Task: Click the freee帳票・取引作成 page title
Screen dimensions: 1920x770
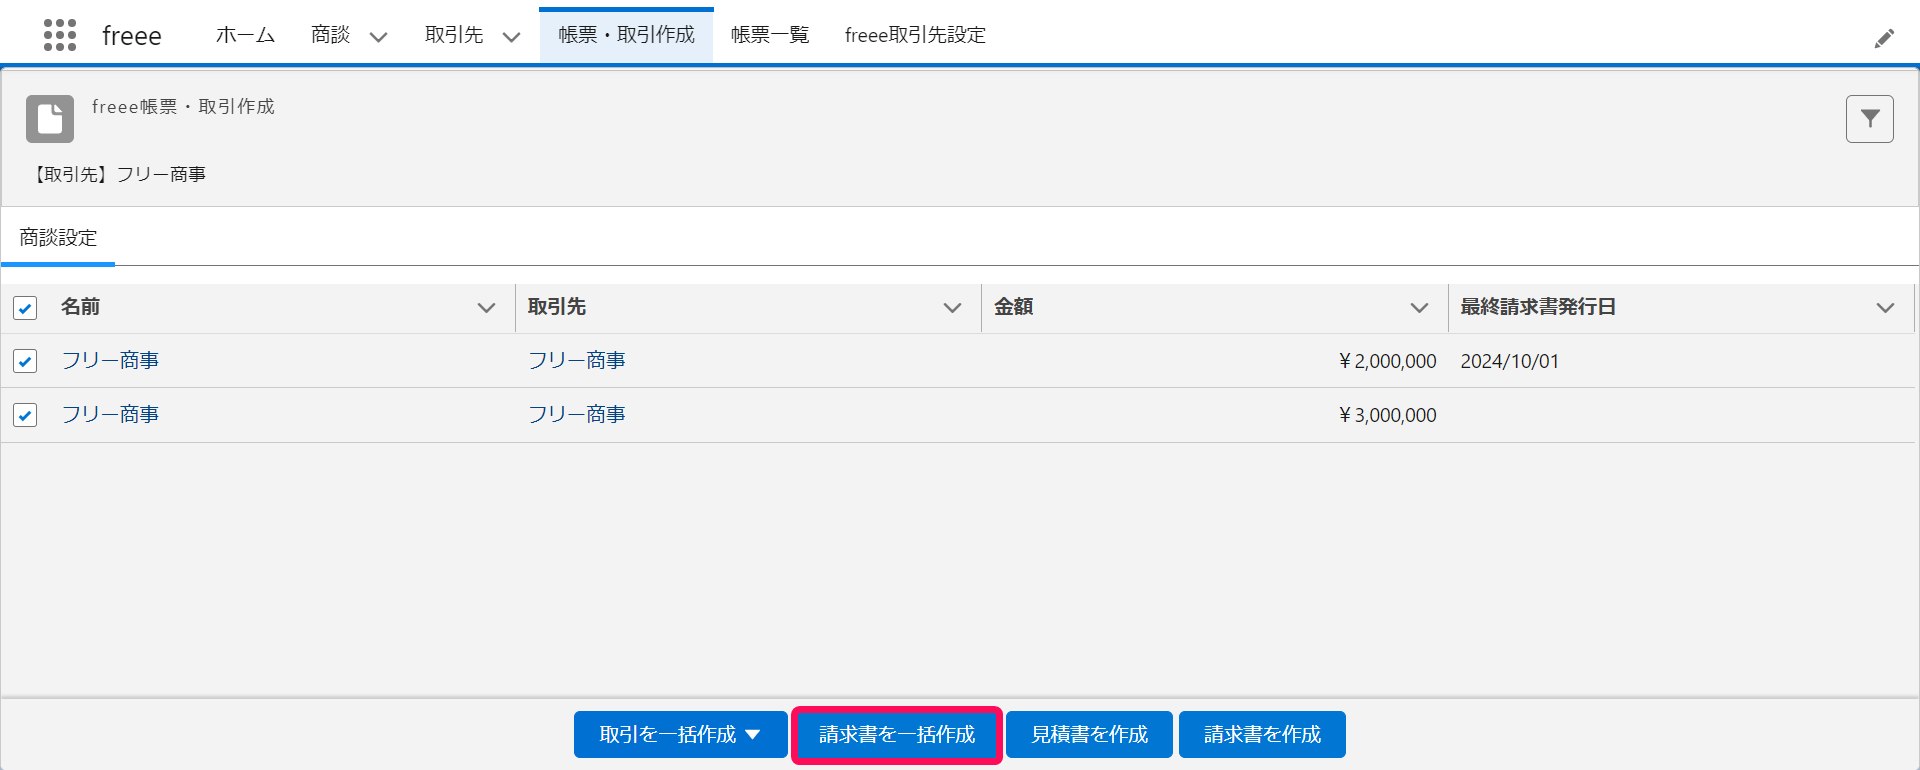Action: 183,106
